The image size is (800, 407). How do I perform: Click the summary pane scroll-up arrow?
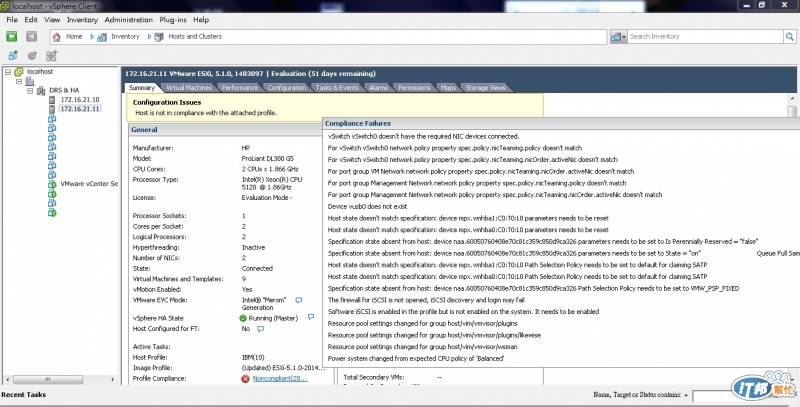point(792,98)
